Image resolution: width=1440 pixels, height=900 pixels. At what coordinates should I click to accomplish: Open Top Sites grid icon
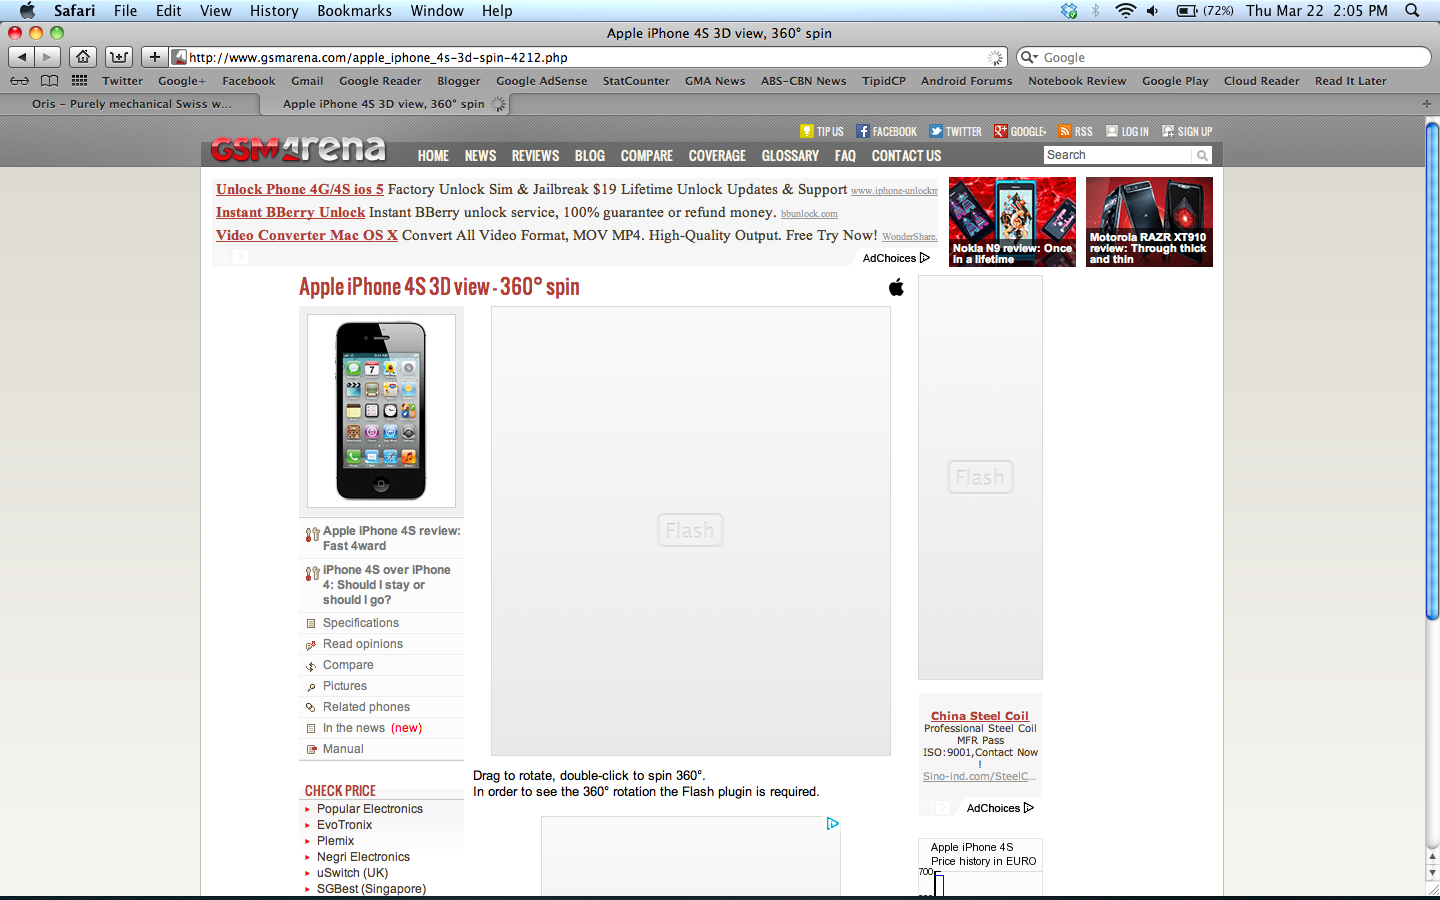click(x=79, y=81)
